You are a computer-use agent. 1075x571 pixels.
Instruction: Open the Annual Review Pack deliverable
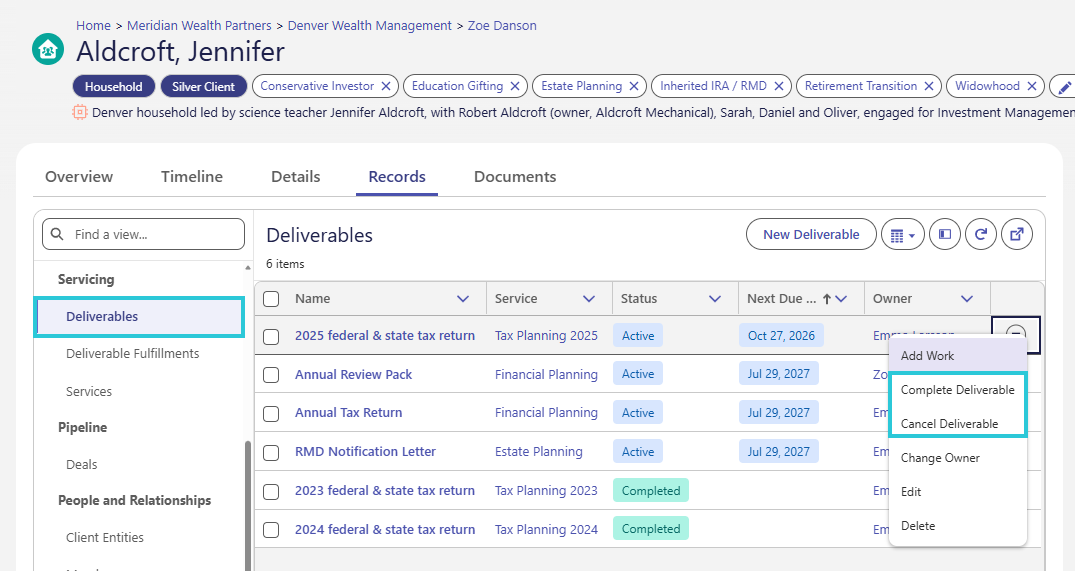(353, 374)
